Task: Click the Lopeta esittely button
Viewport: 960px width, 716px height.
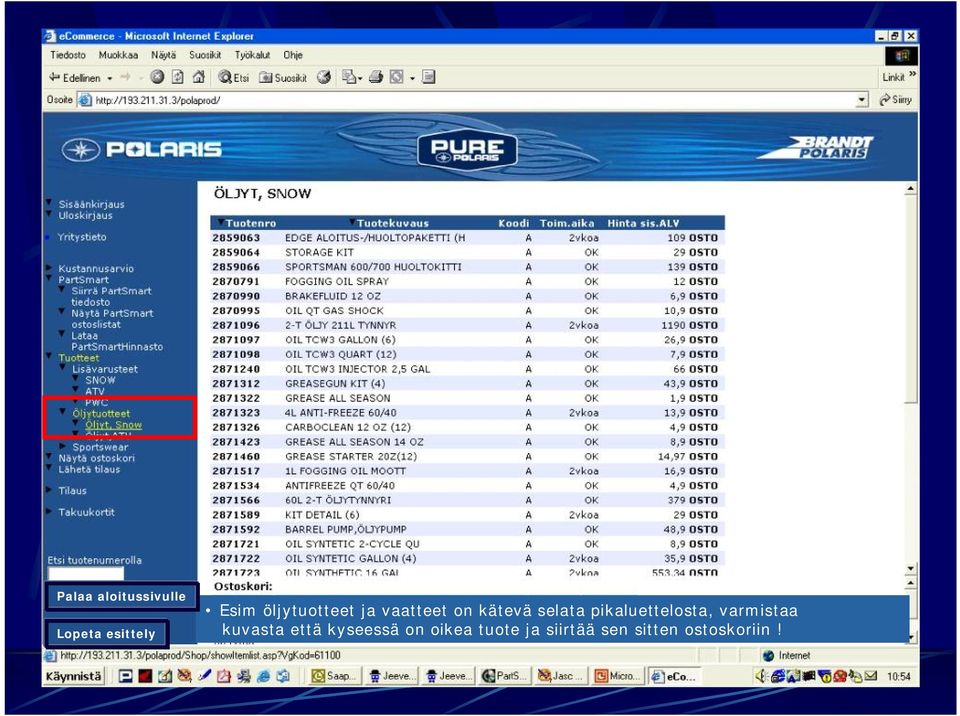Action: point(106,634)
